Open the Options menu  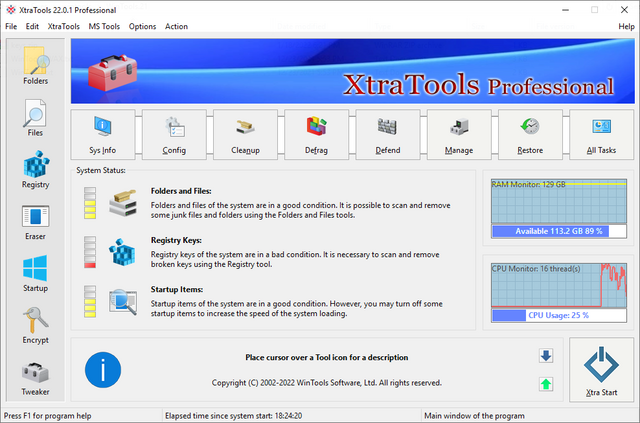pos(142,27)
